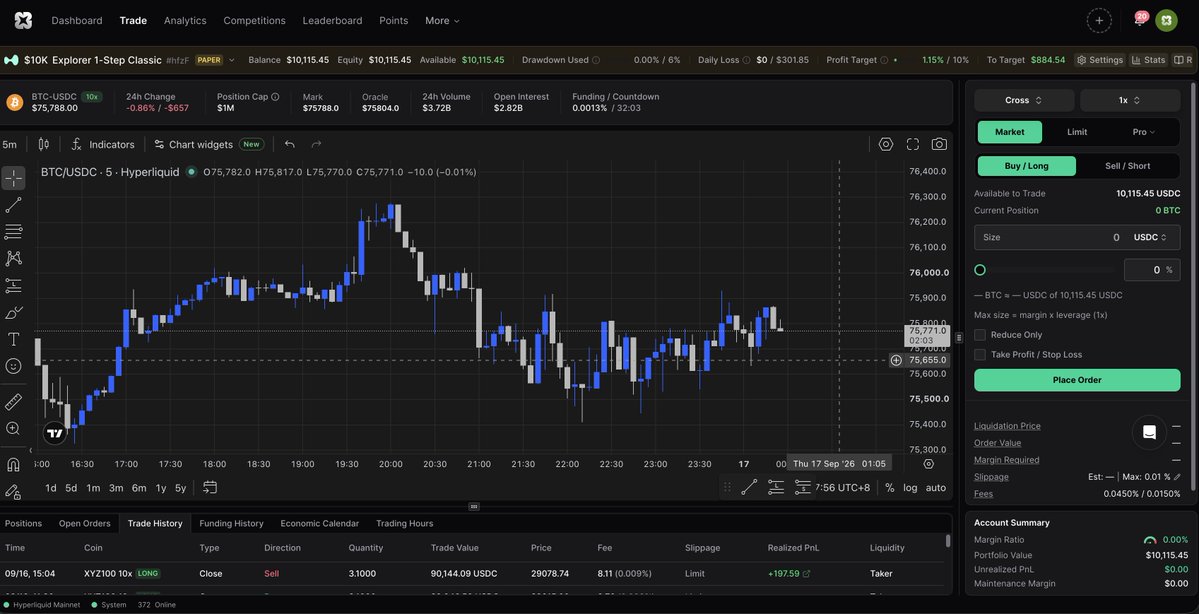Select Buy / Long side

coord(1026,166)
